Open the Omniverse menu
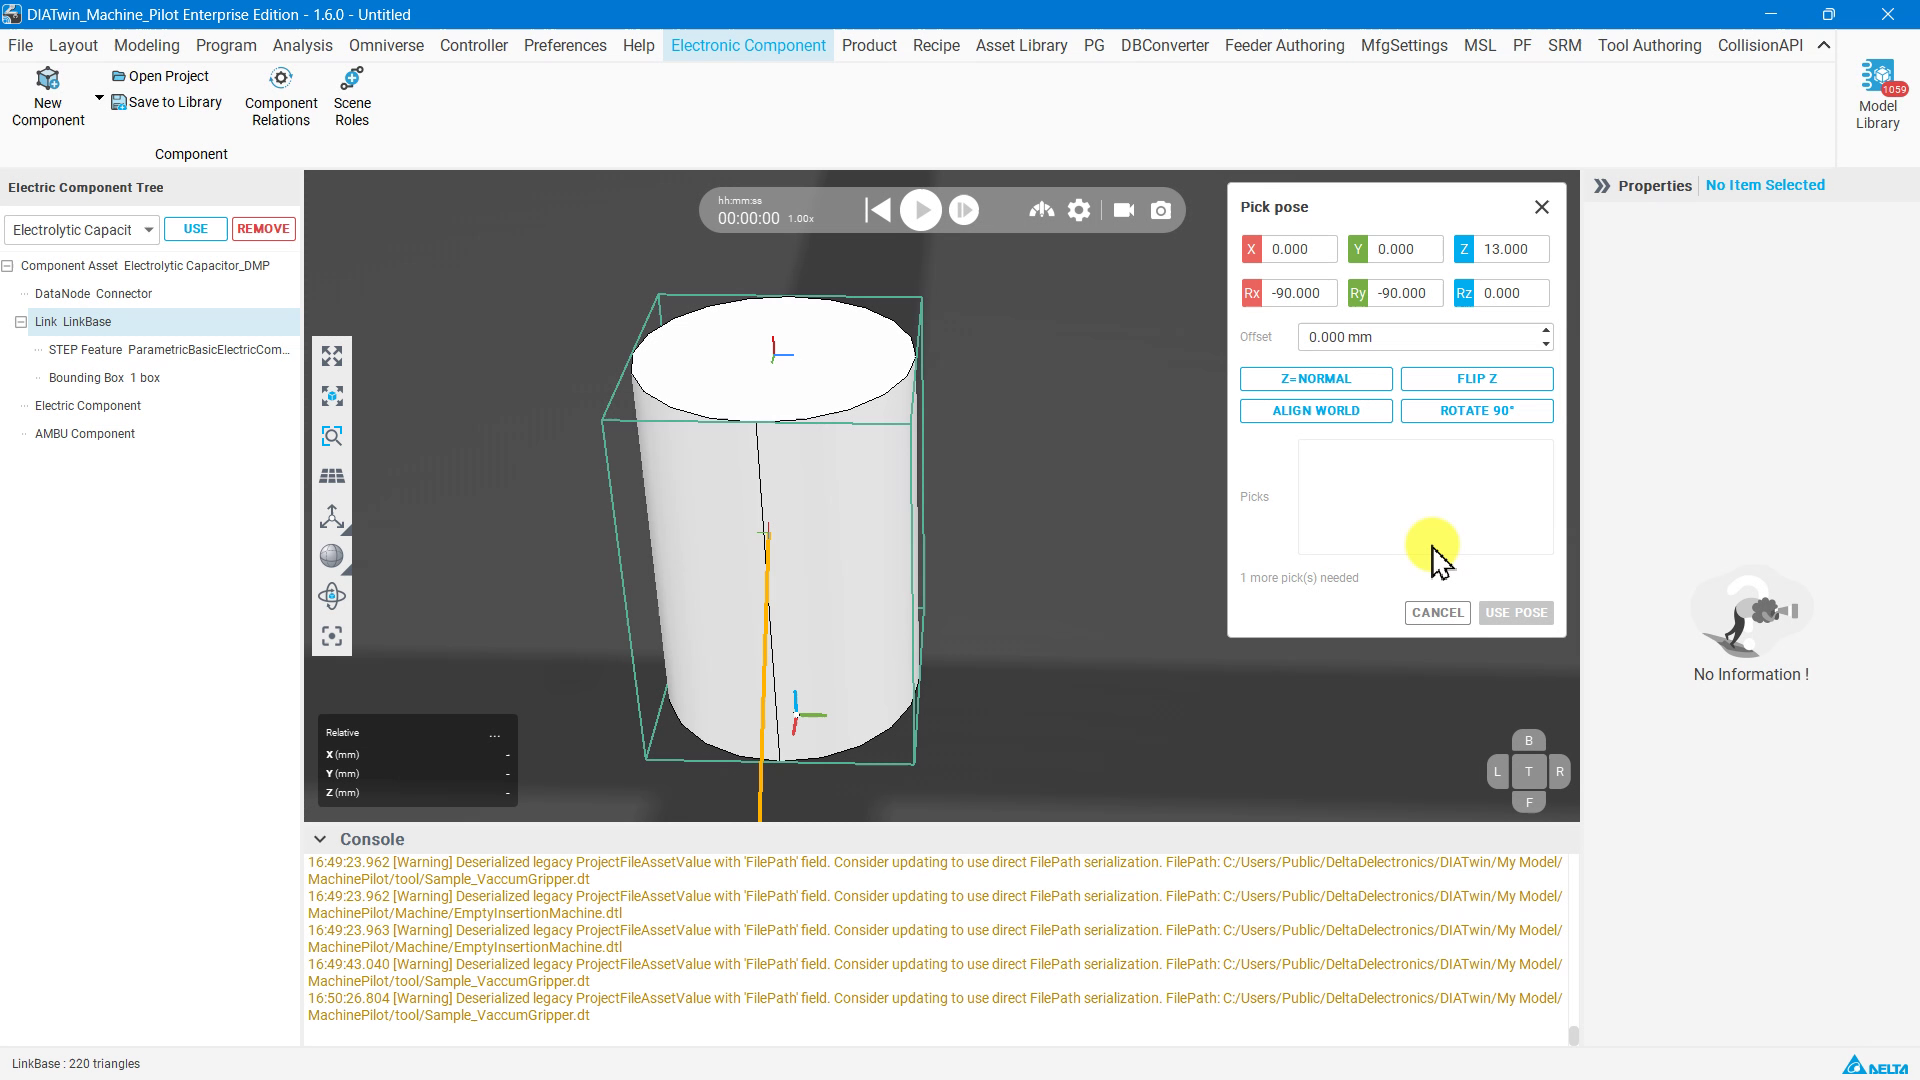Image resolution: width=1920 pixels, height=1080 pixels. [x=386, y=45]
